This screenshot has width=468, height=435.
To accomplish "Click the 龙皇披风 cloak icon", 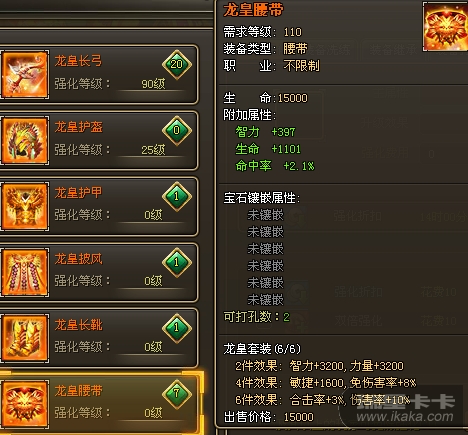I will click(25, 272).
